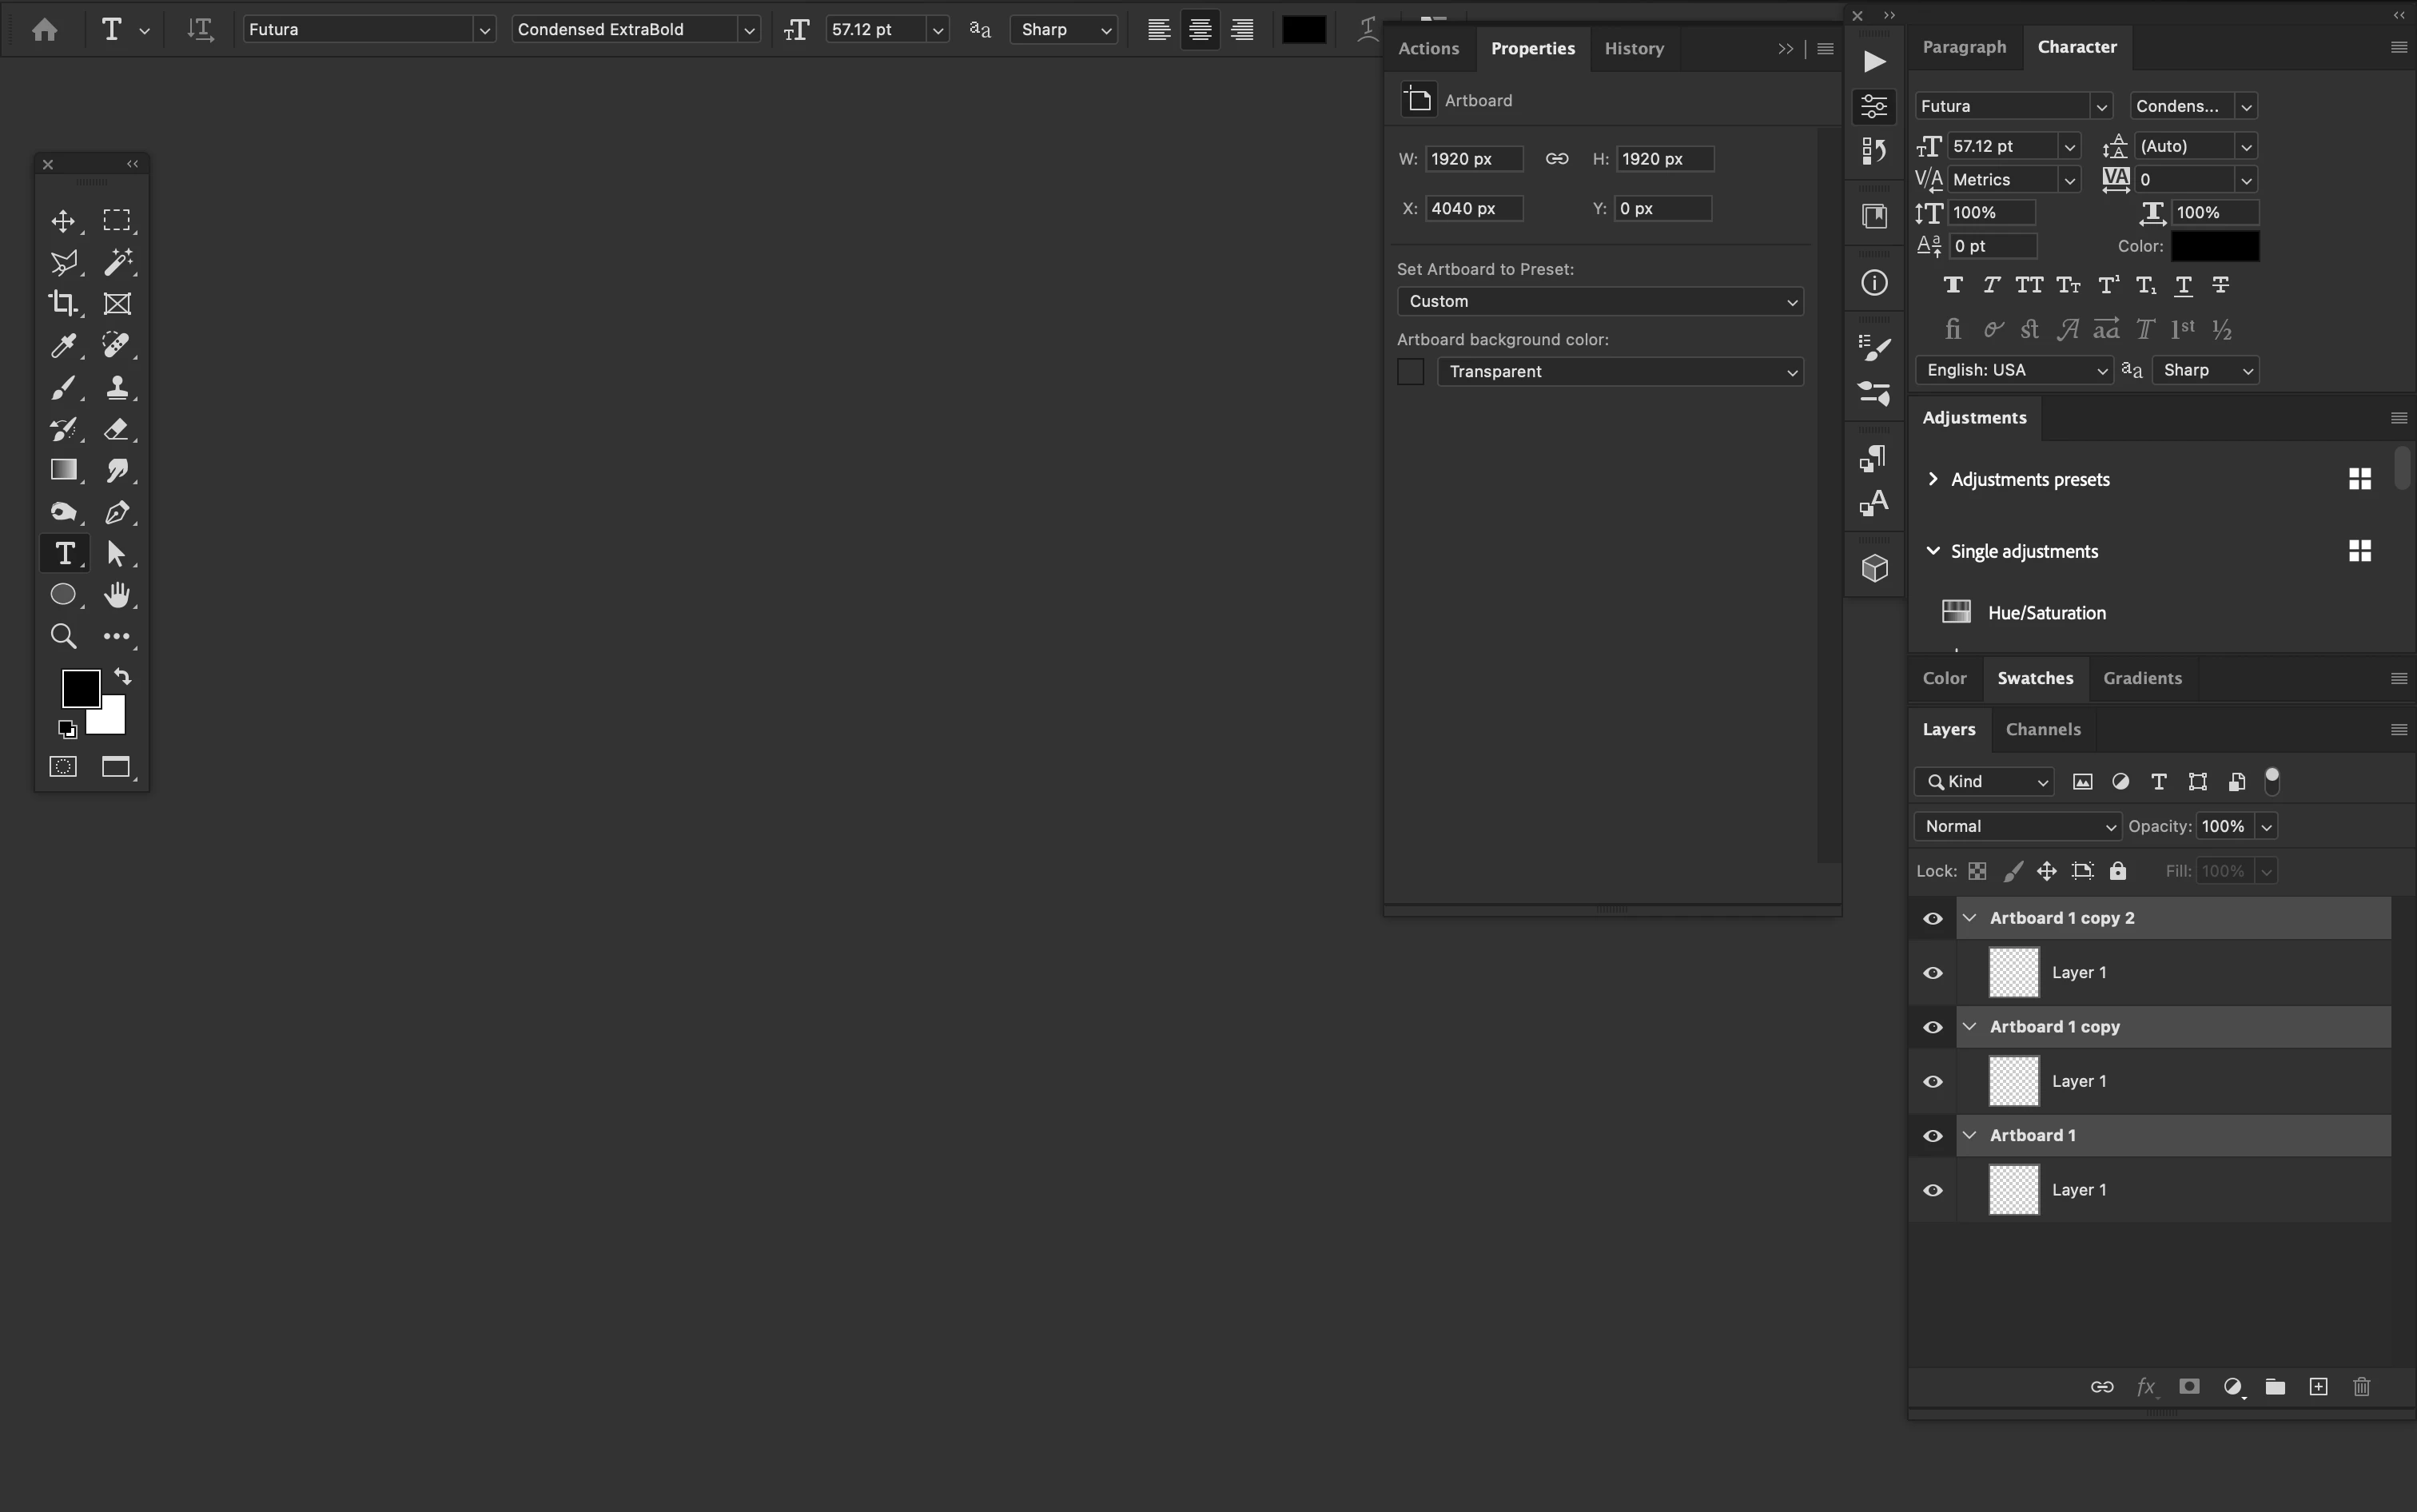
Task: Click the Character panel text color swatch
Action: pos(2214,246)
